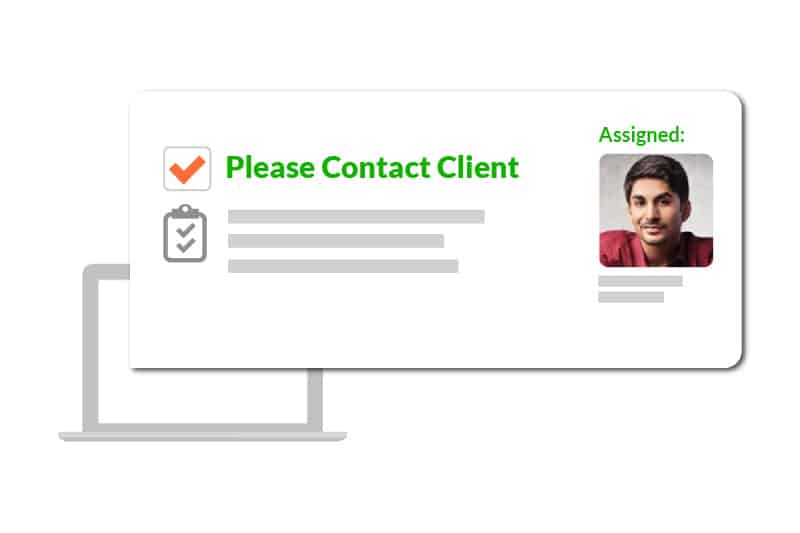Toggle the orange checkmark checkbox

click(x=187, y=169)
